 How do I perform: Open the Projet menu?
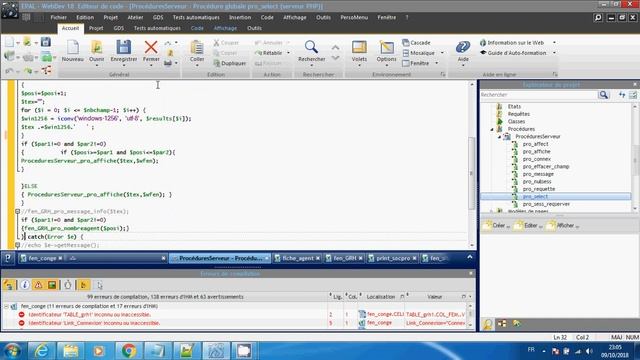(110, 18)
